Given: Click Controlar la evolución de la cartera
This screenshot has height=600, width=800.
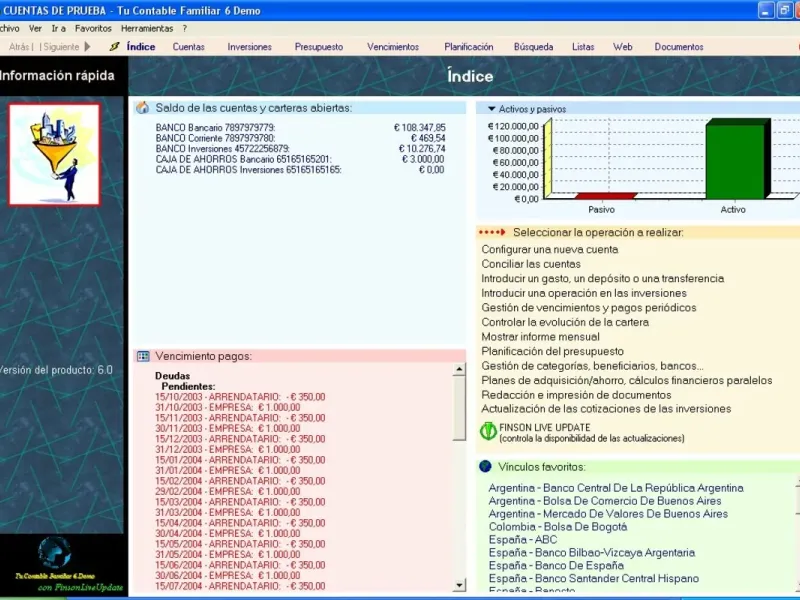Looking at the screenshot, I should click(x=565, y=322).
